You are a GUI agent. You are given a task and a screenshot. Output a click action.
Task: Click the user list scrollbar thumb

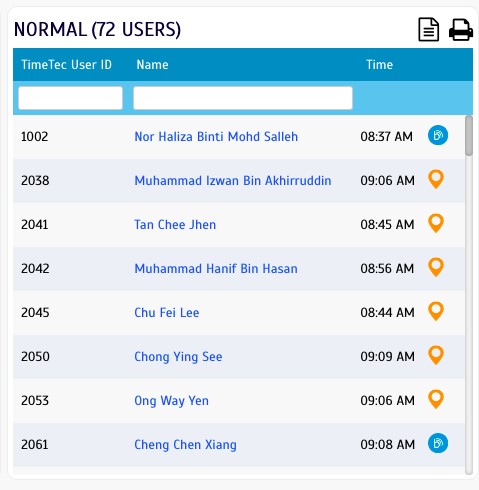[x=469, y=136]
